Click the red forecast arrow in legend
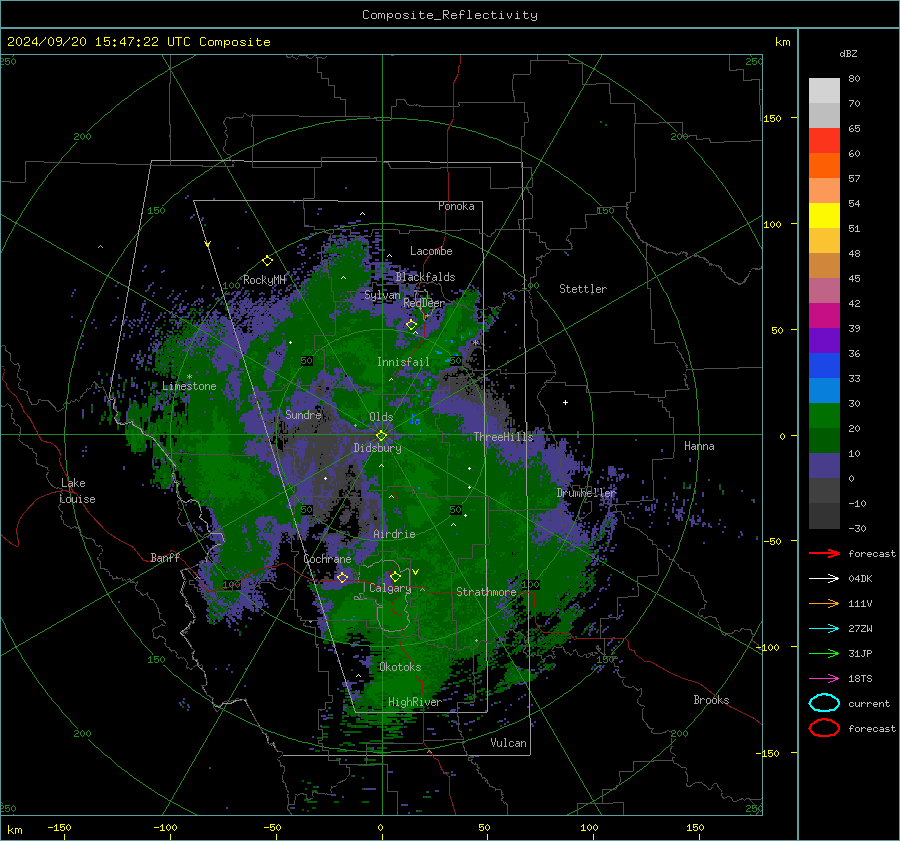 point(824,553)
